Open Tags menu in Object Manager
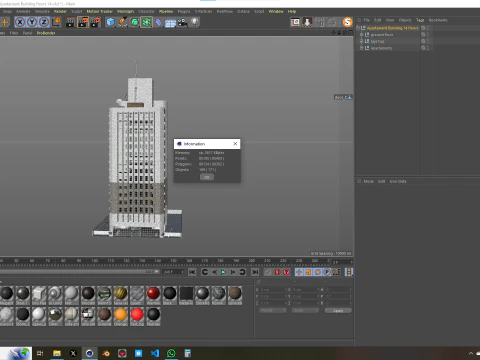The width and height of the screenshot is (480, 360). pos(420,20)
